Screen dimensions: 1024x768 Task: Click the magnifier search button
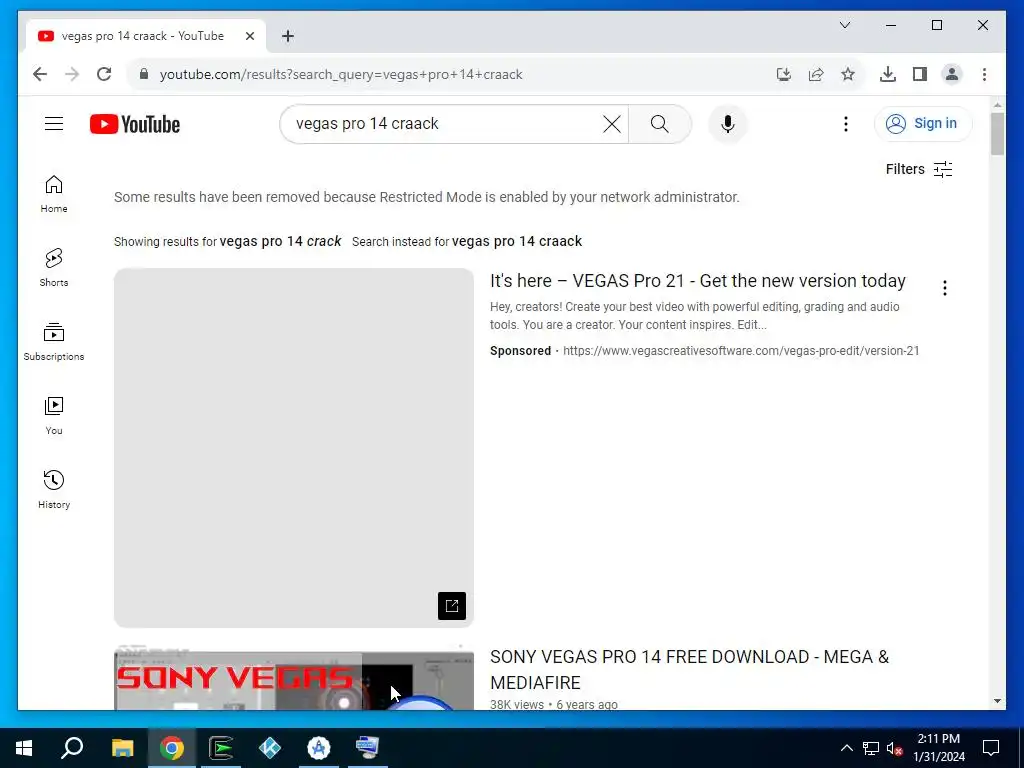660,124
